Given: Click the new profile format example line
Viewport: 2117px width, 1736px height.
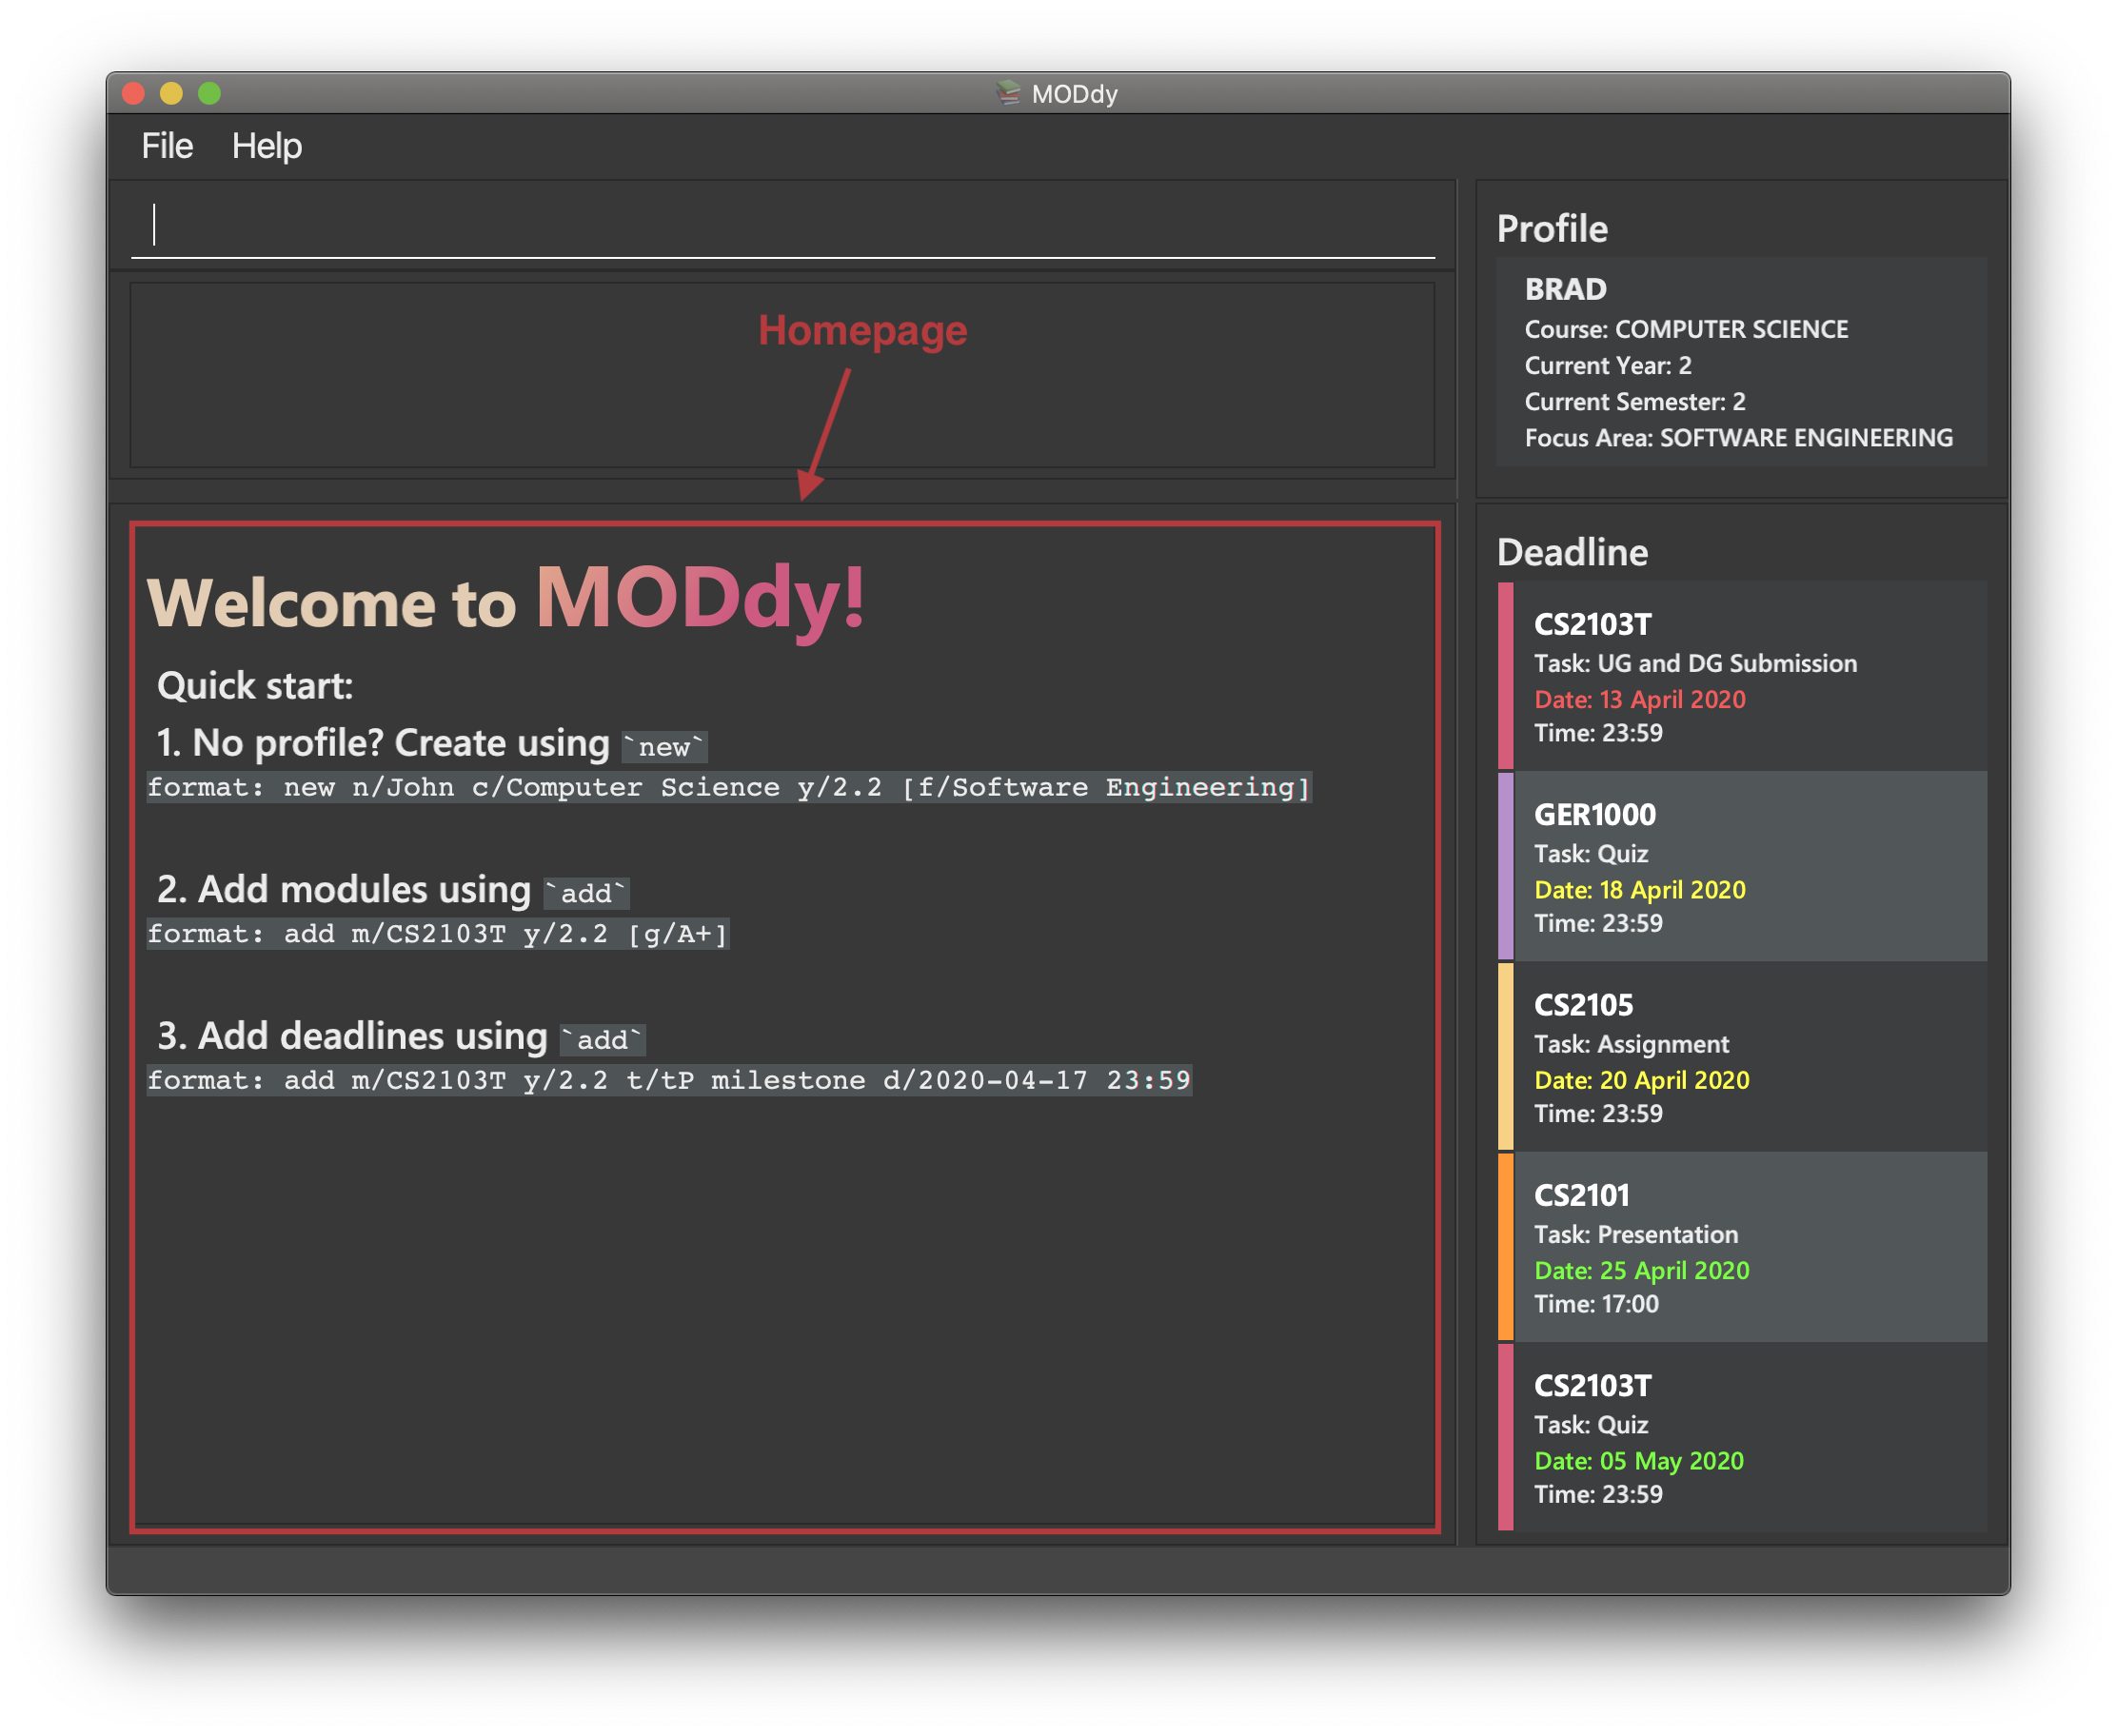Looking at the screenshot, I should (x=729, y=787).
